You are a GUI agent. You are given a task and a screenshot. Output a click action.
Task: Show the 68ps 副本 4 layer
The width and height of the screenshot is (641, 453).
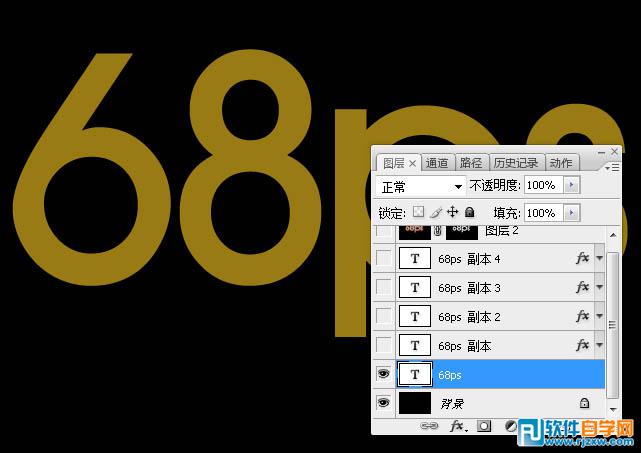[383, 258]
